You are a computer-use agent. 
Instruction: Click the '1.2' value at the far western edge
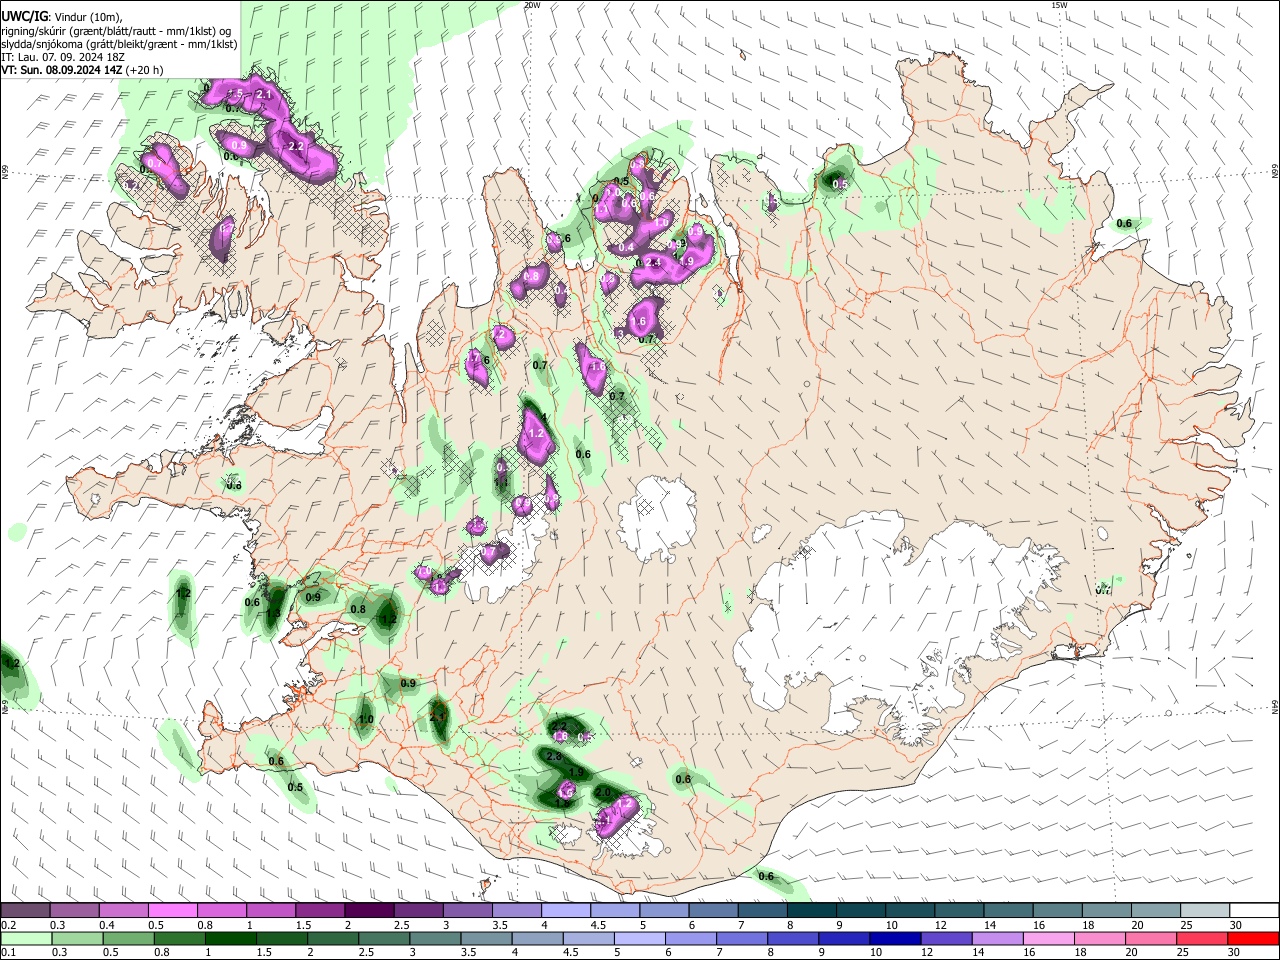(12, 663)
